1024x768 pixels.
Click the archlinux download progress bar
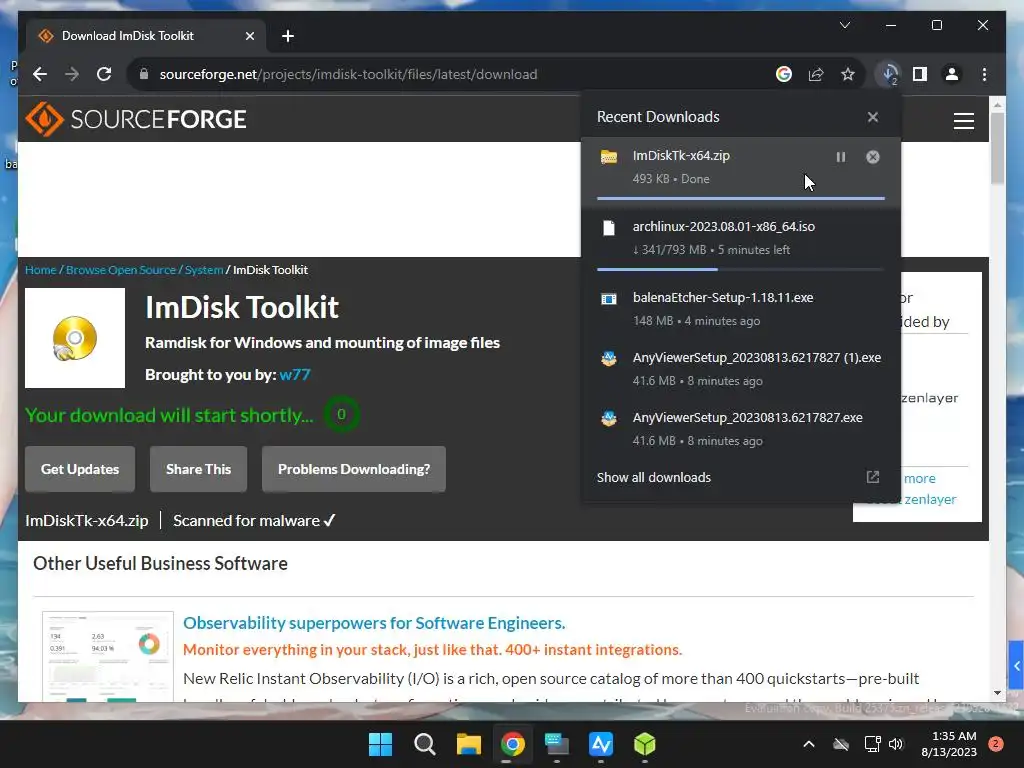coord(741,269)
